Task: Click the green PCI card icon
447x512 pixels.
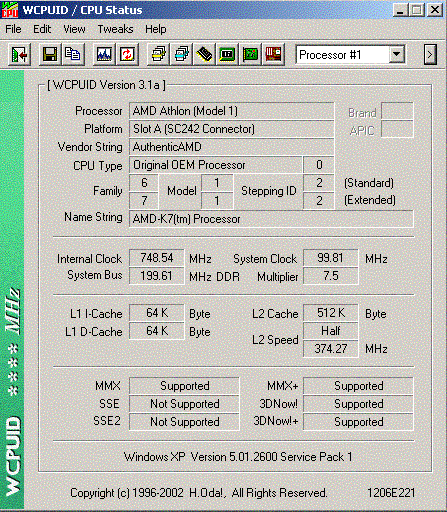Action: point(250,54)
